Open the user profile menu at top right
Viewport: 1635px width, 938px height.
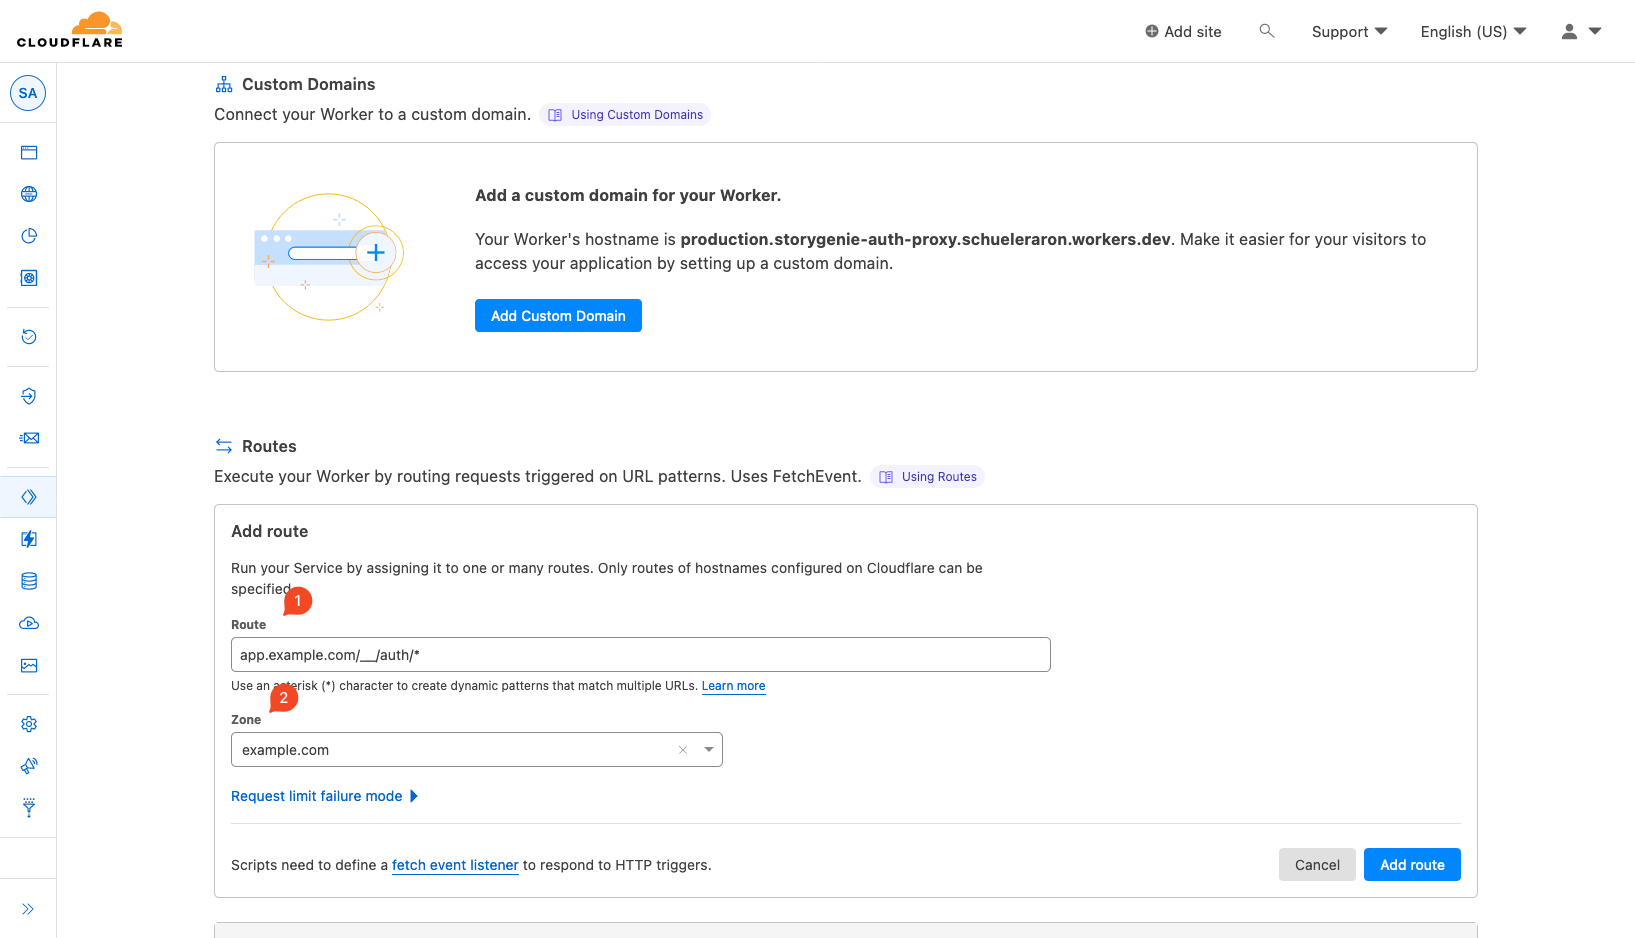click(x=1580, y=31)
